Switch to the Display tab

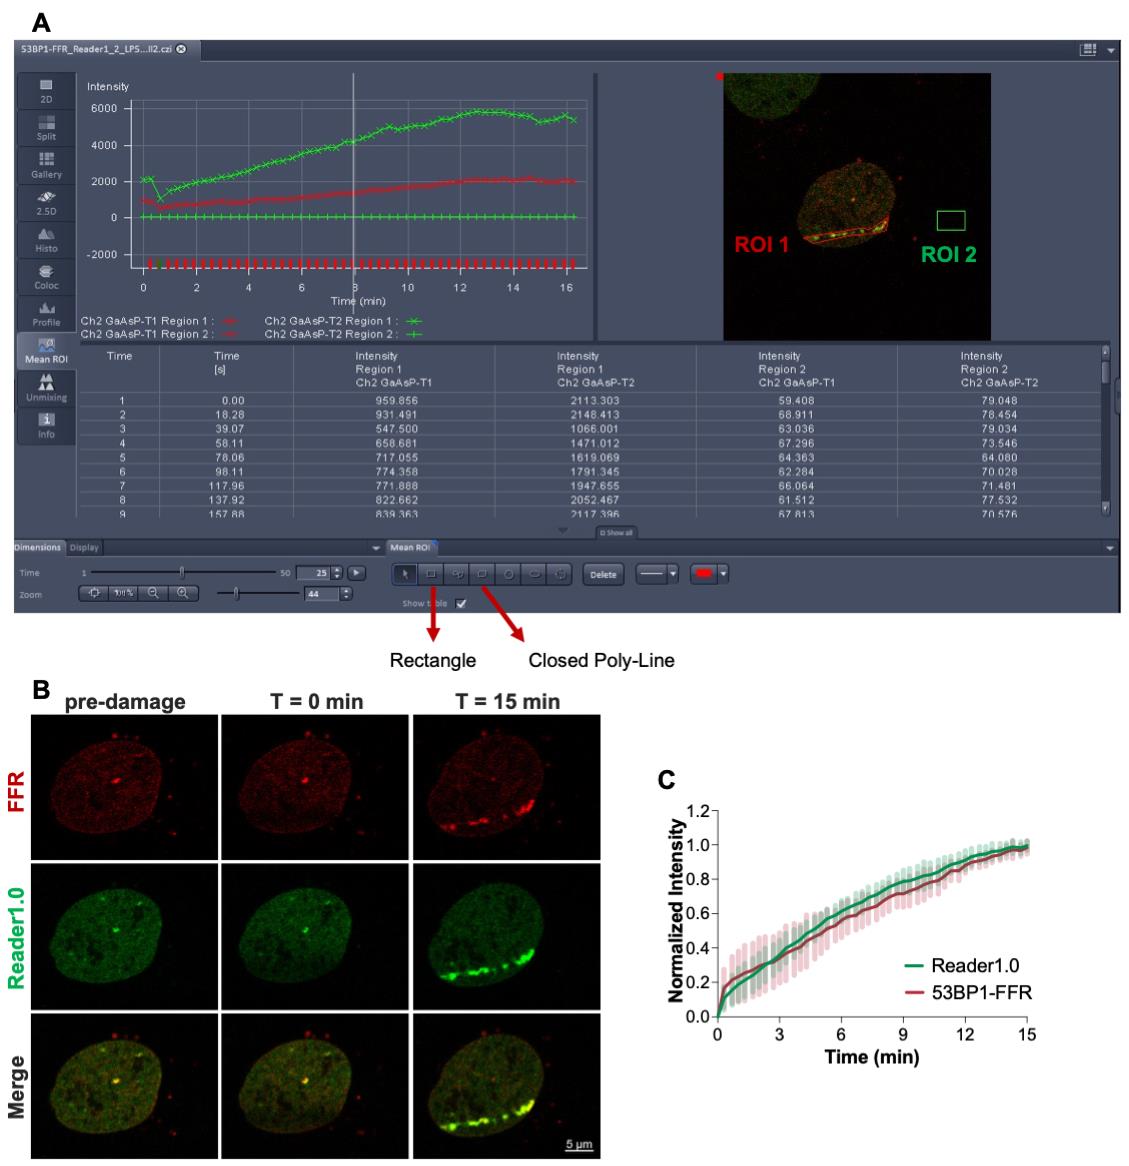tap(84, 547)
